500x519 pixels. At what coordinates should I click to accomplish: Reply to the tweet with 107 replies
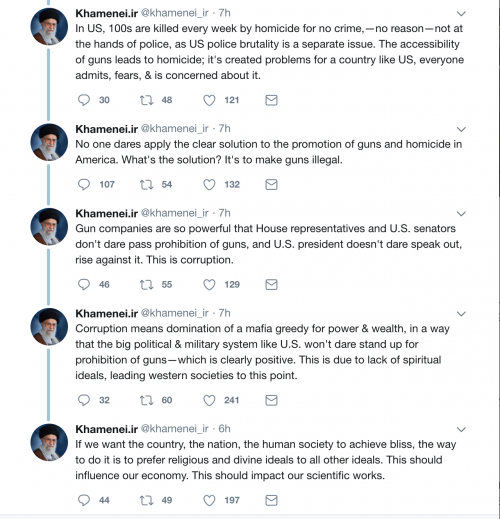[x=84, y=184]
